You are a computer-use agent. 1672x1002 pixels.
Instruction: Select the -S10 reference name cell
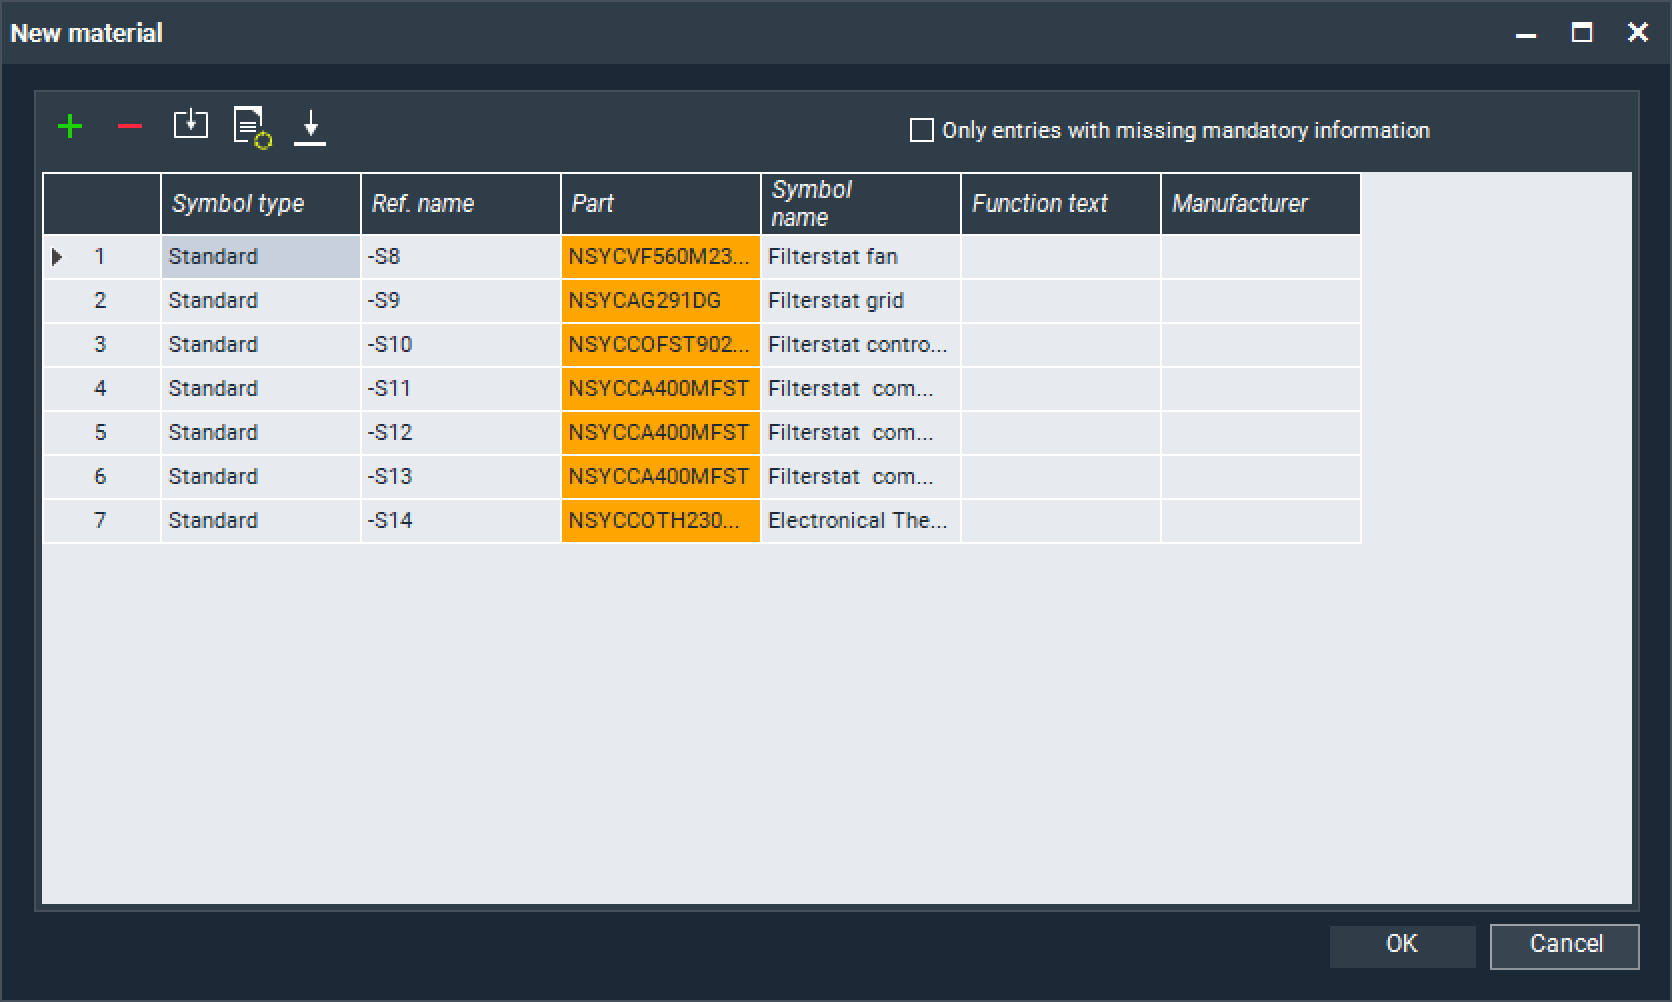tap(460, 345)
